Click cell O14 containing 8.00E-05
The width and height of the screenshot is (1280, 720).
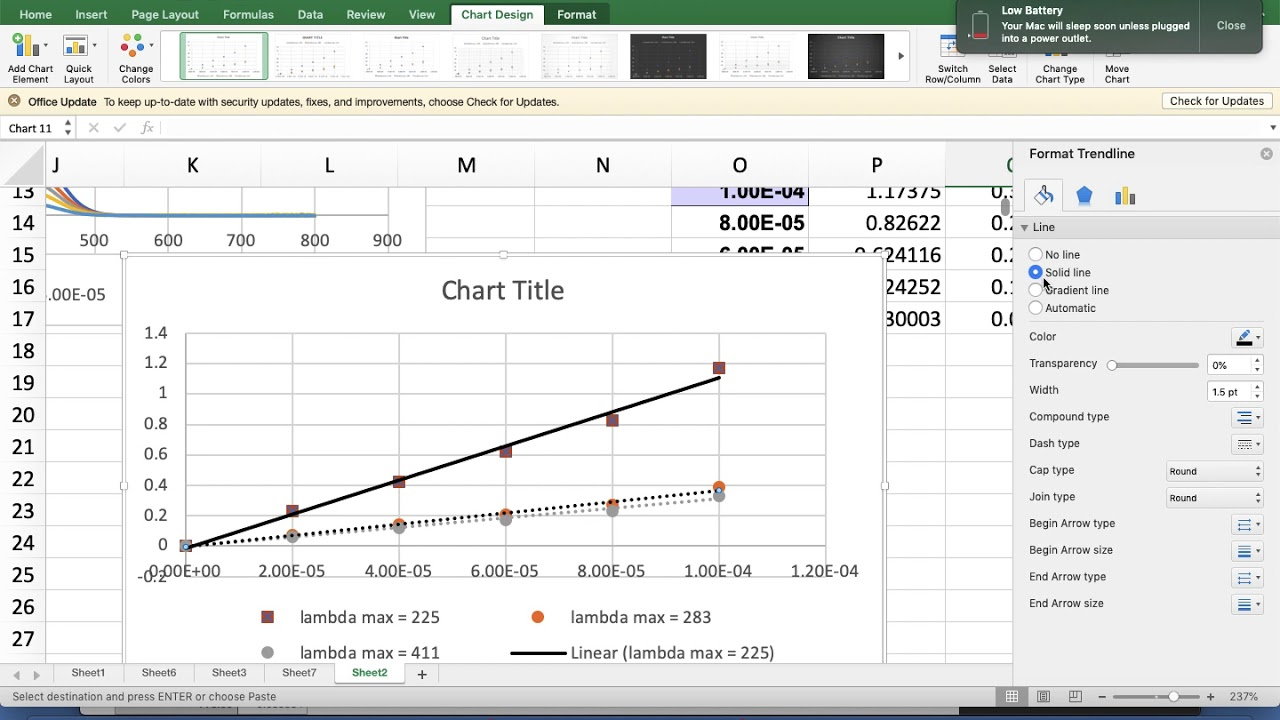click(x=739, y=224)
